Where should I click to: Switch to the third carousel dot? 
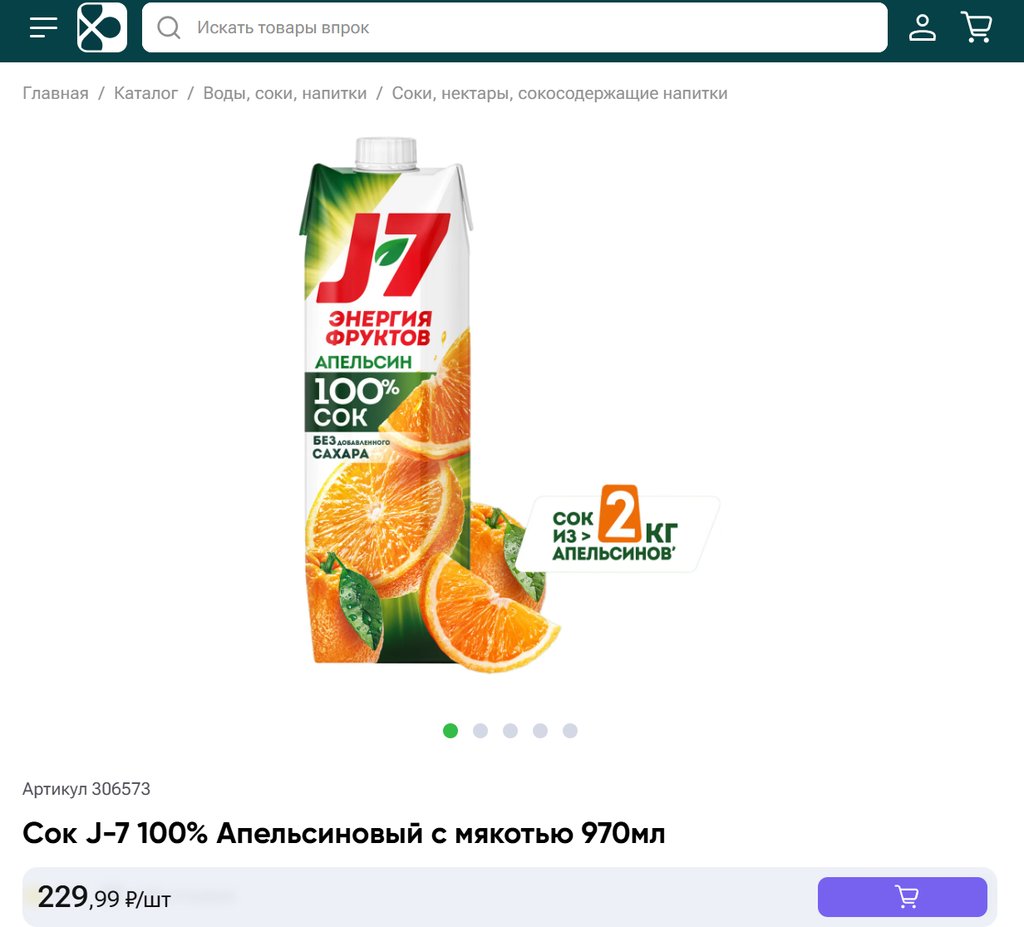point(510,730)
